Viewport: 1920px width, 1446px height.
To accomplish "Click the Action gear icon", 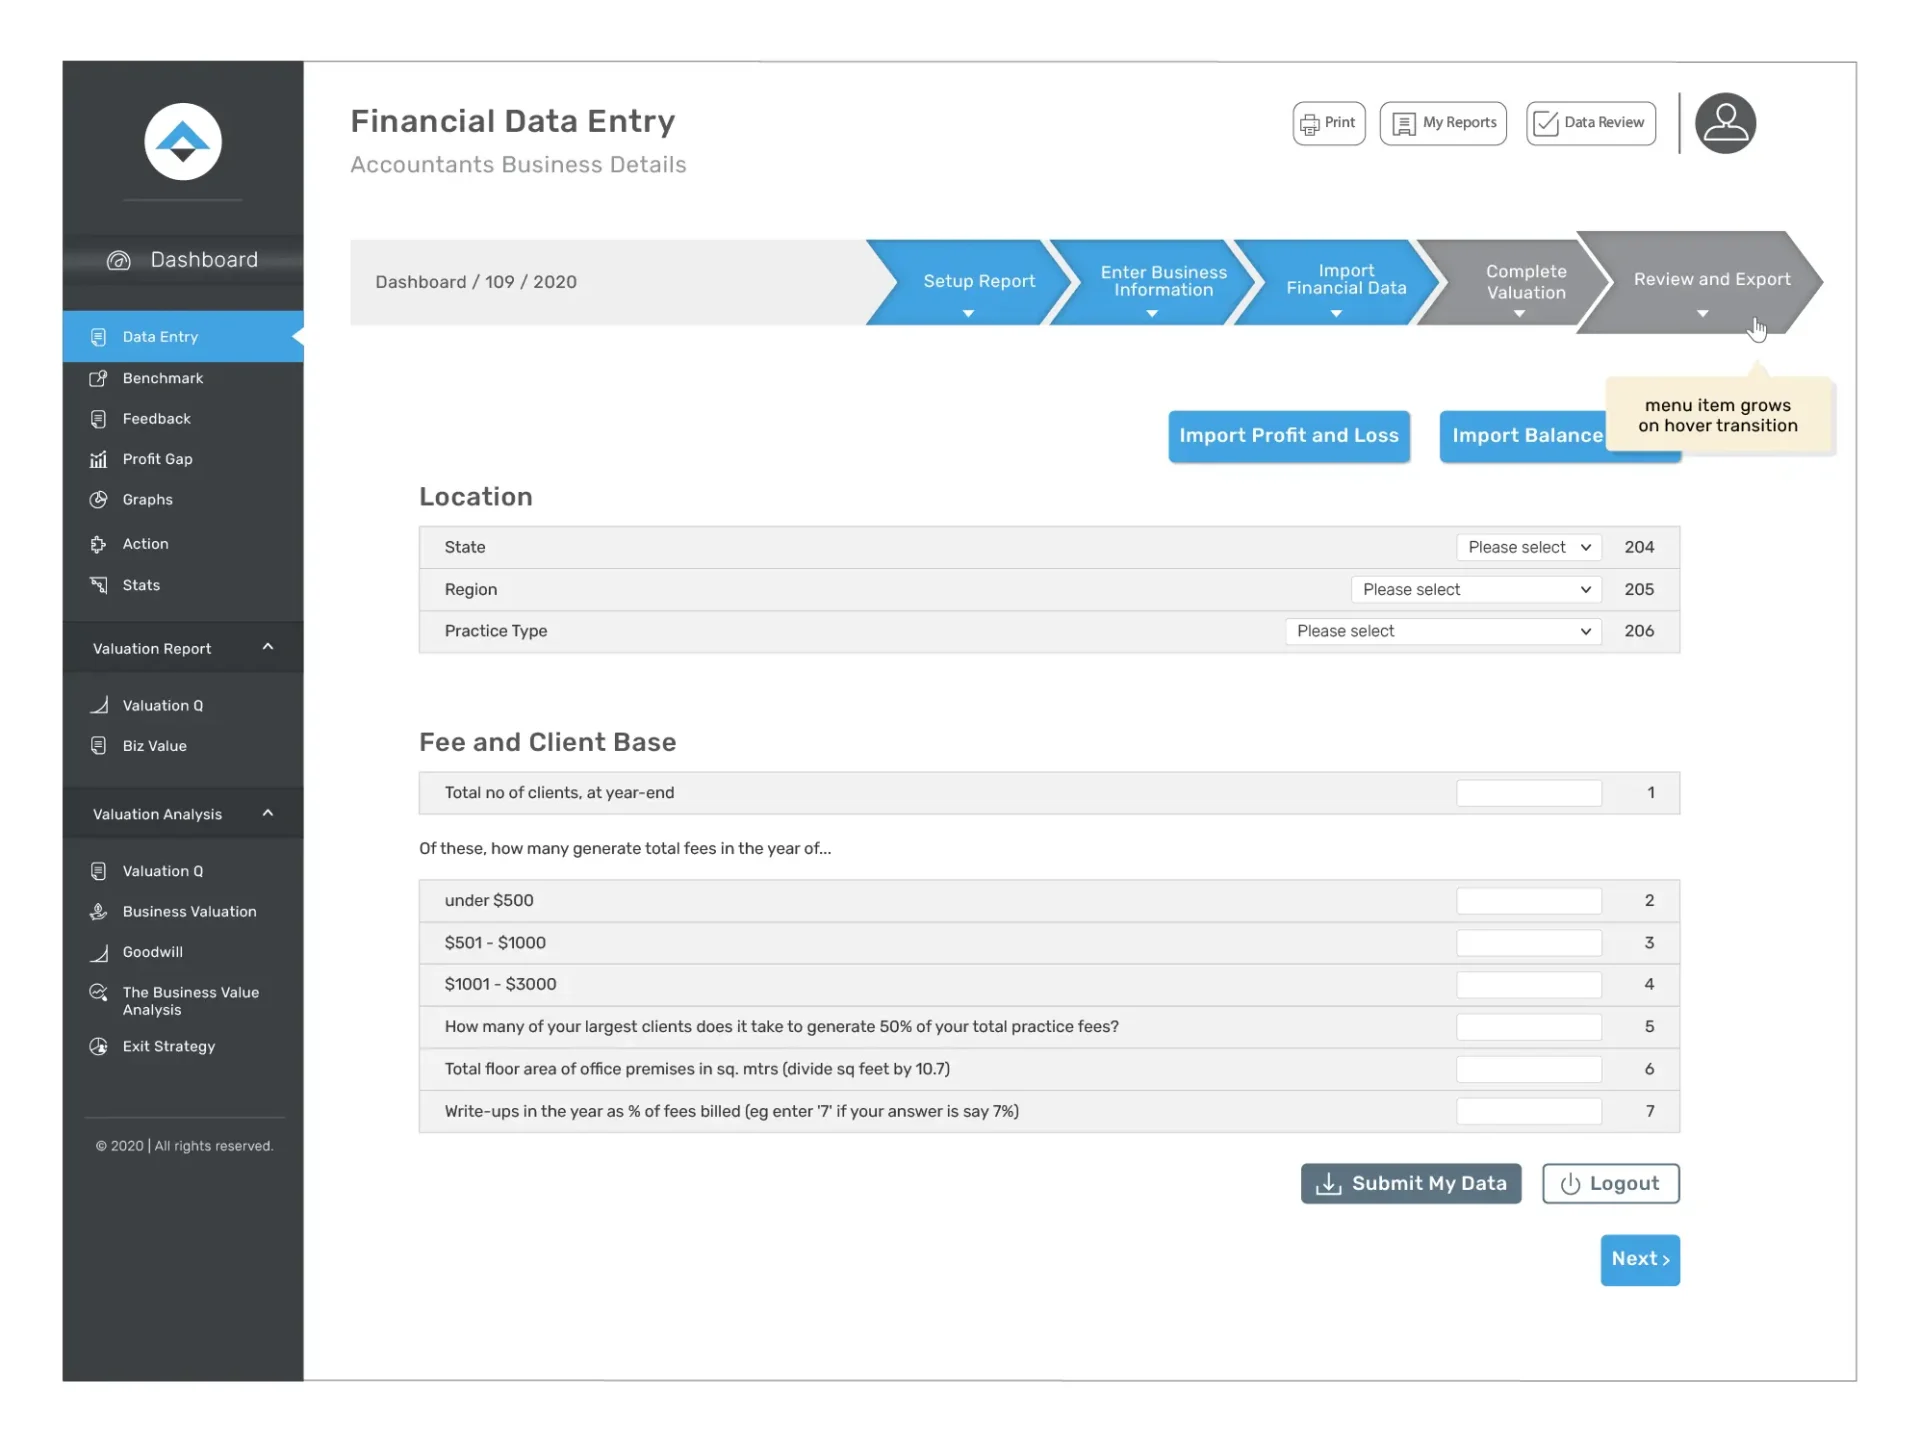I will tap(98, 544).
